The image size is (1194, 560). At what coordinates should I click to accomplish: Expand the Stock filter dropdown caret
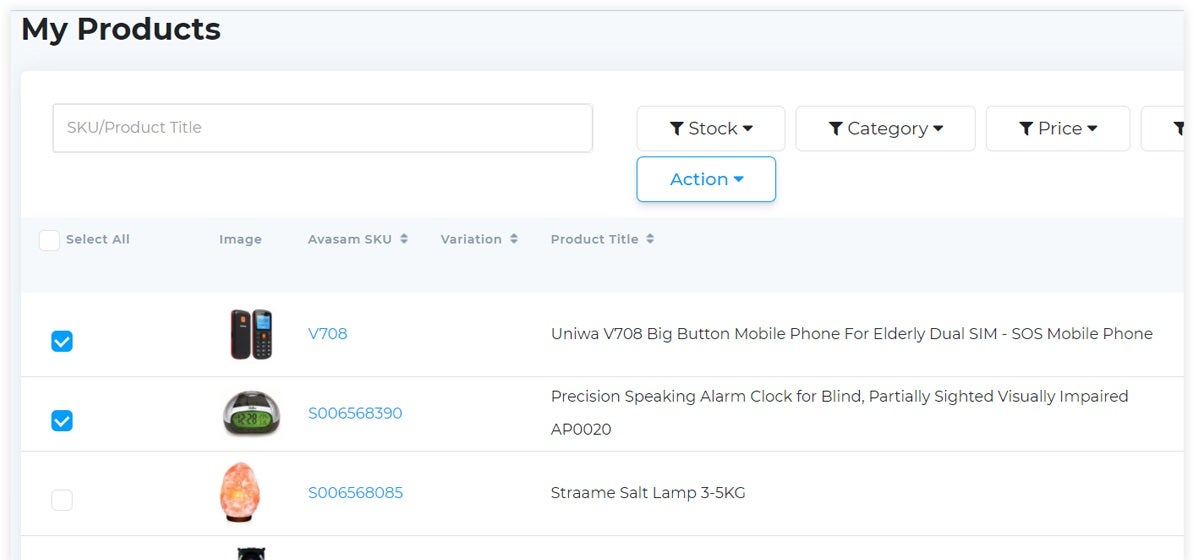tap(748, 129)
